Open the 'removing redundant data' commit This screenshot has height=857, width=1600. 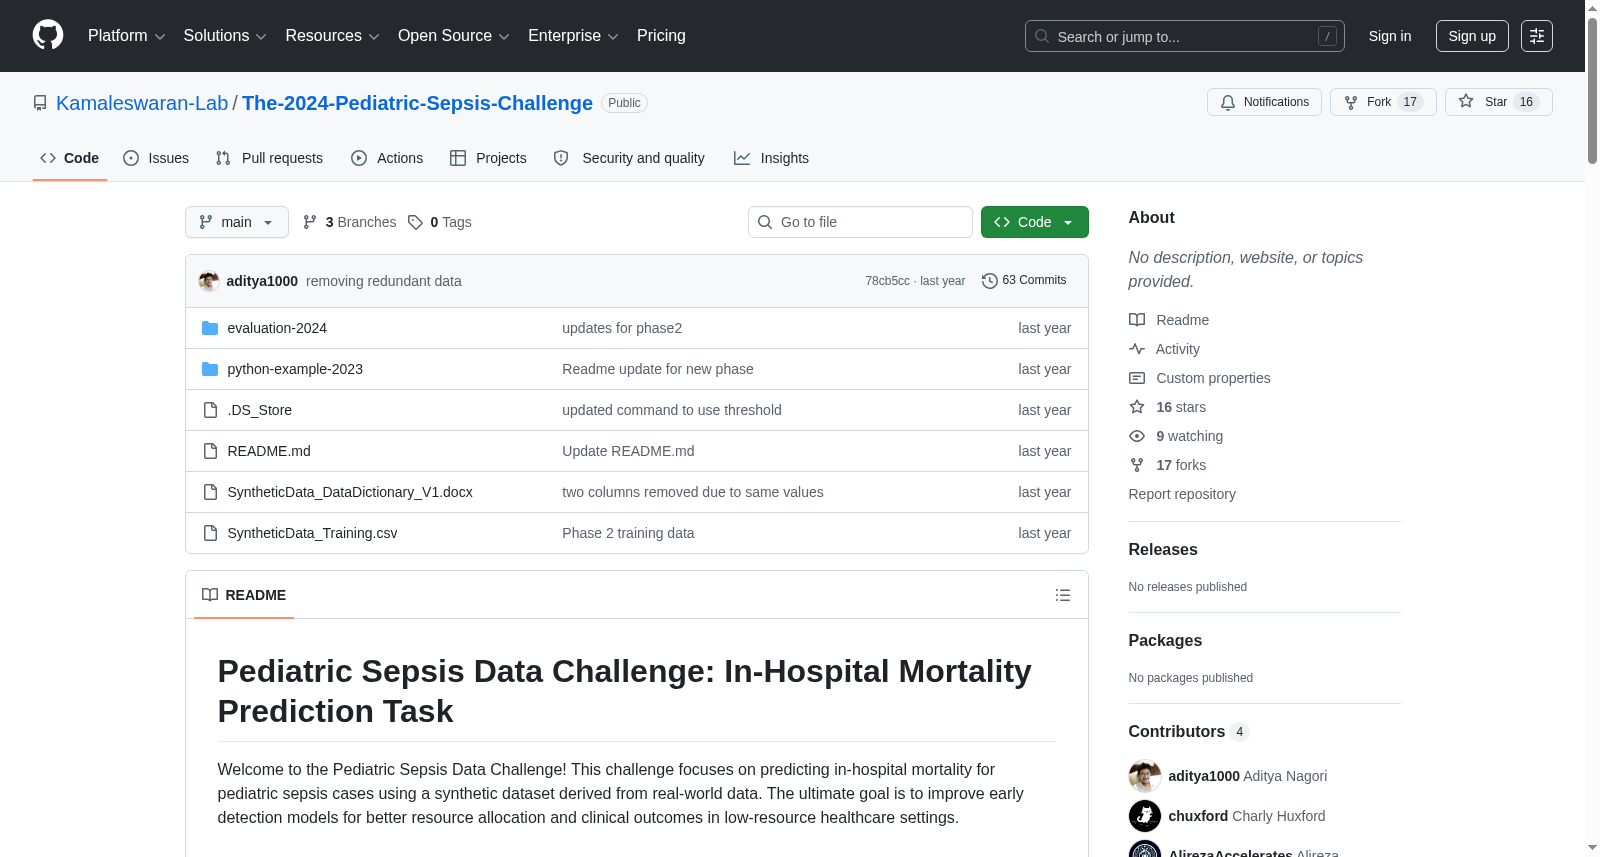pos(384,281)
